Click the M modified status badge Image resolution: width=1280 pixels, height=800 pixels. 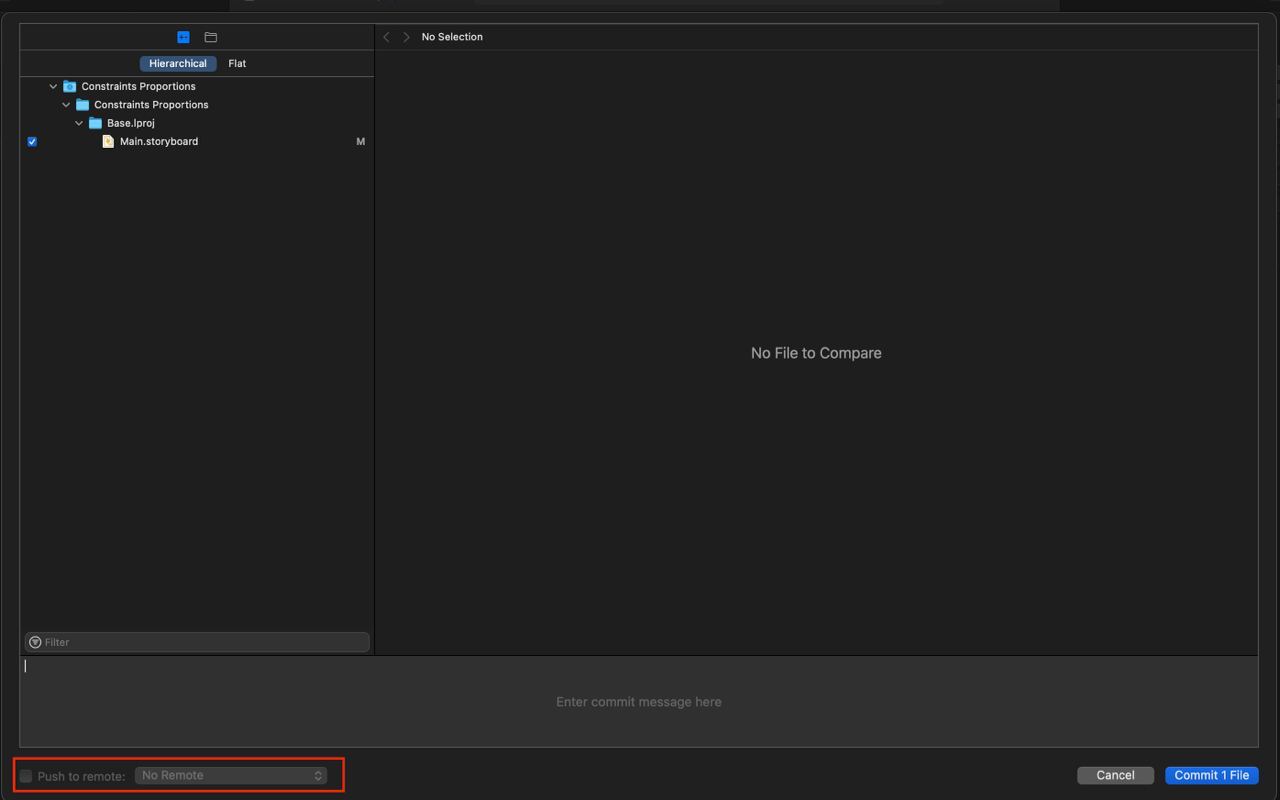(360, 142)
